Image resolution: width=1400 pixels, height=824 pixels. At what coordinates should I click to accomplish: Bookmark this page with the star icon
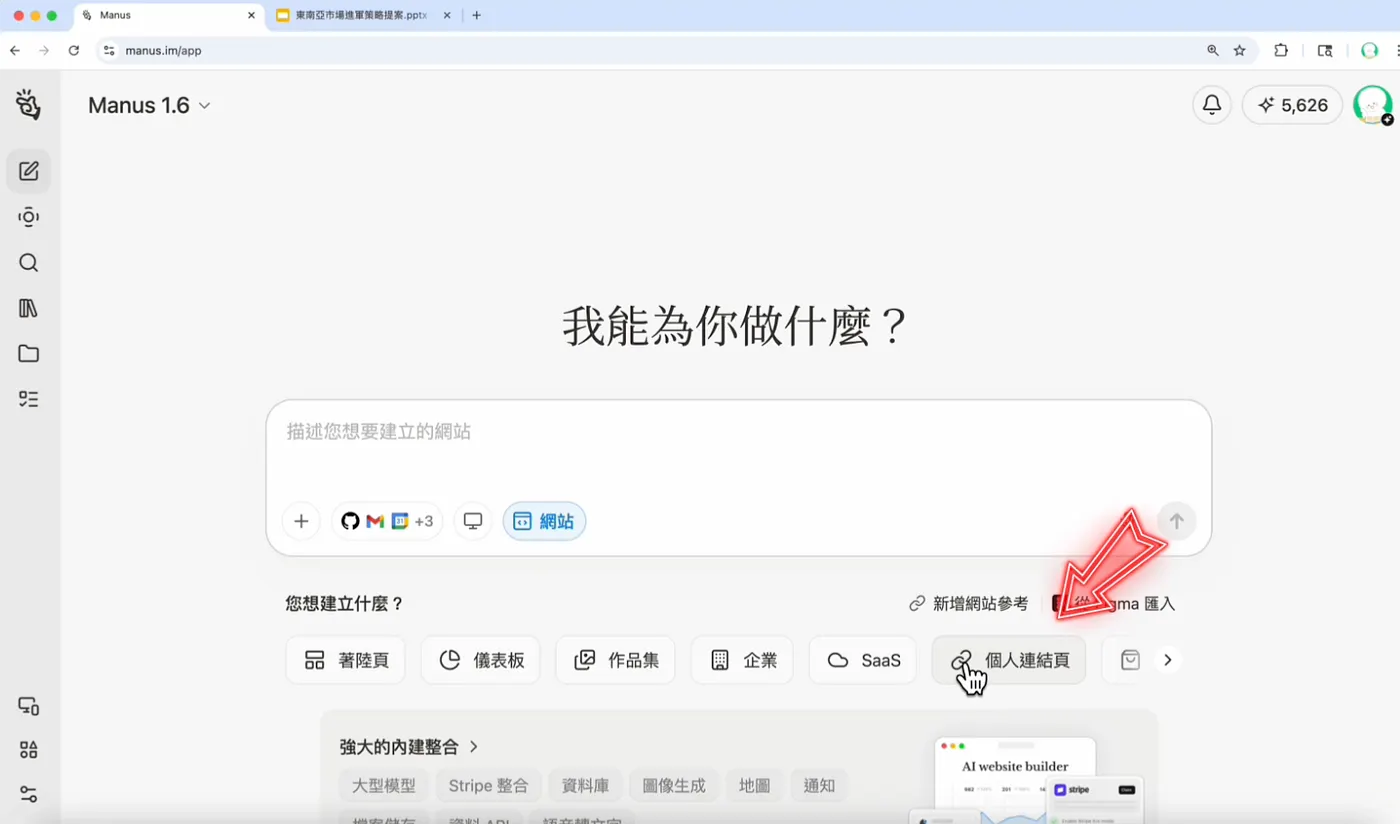(x=1240, y=50)
